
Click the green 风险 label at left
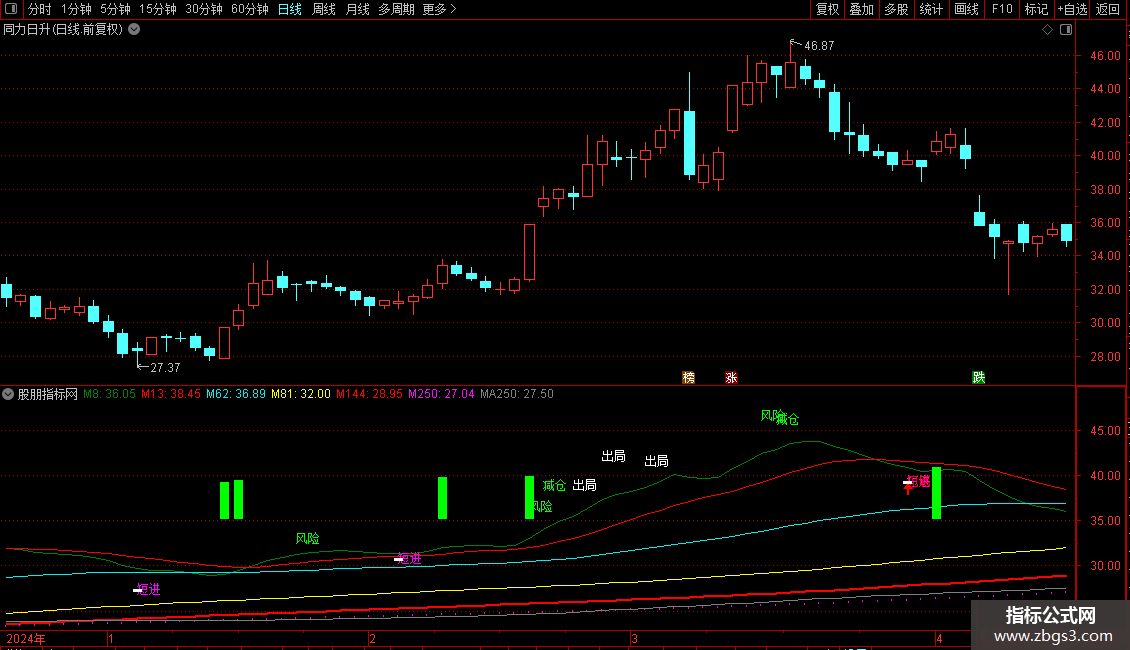(307, 538)
